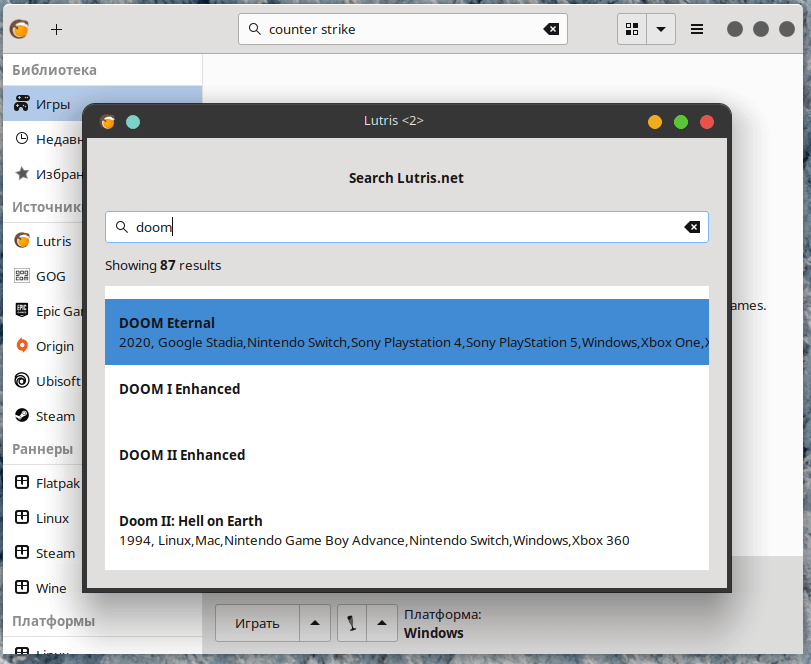Select Игры in the library sidebar
The width and height of the screenshot is (811, 664).
[102, 104]
